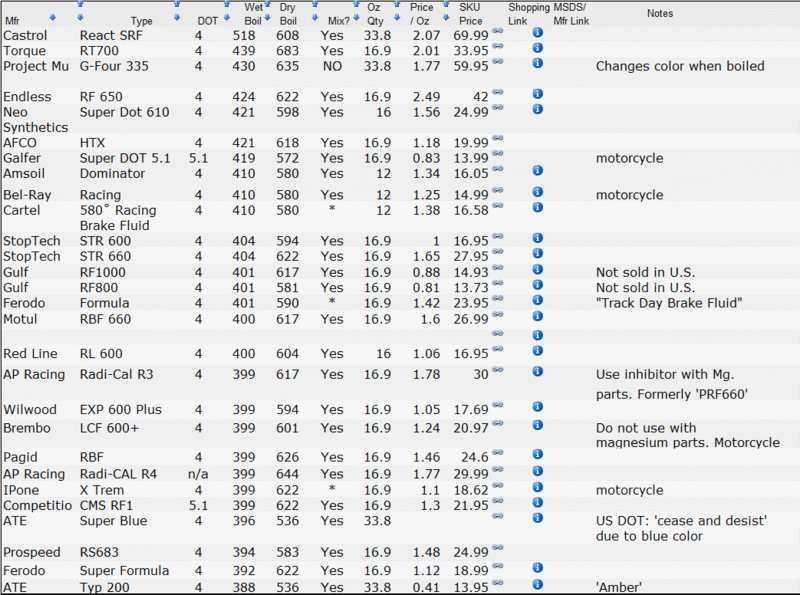This screenshot has height=595, width=800.
Task: Open the Competition CMS RF1 shopping link icon
Action: (497, 501)
